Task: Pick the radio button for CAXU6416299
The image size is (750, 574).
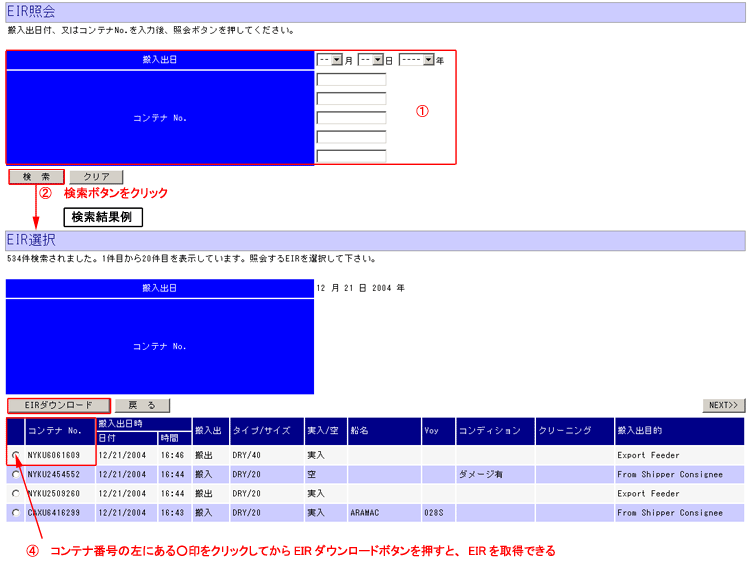Action: pos(15,512)
